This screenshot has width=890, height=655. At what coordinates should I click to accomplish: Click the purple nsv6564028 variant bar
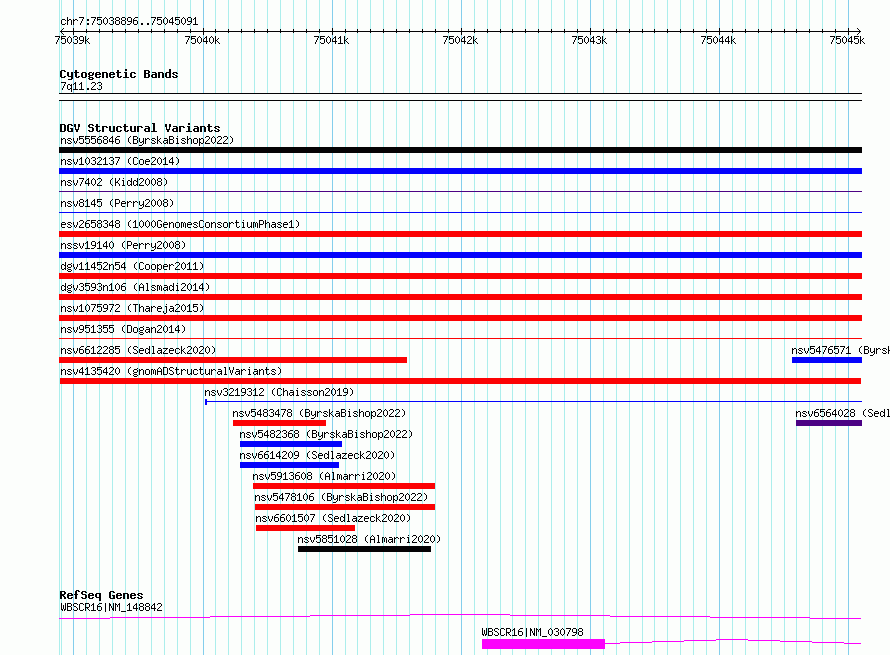tap(829, 423)
